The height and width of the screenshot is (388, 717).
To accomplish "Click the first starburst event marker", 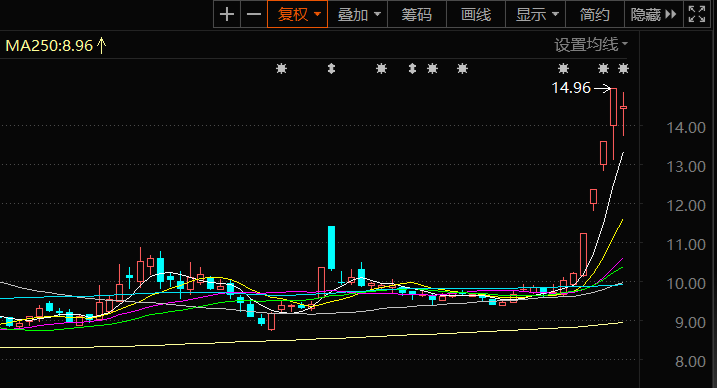I will point(281,69).
